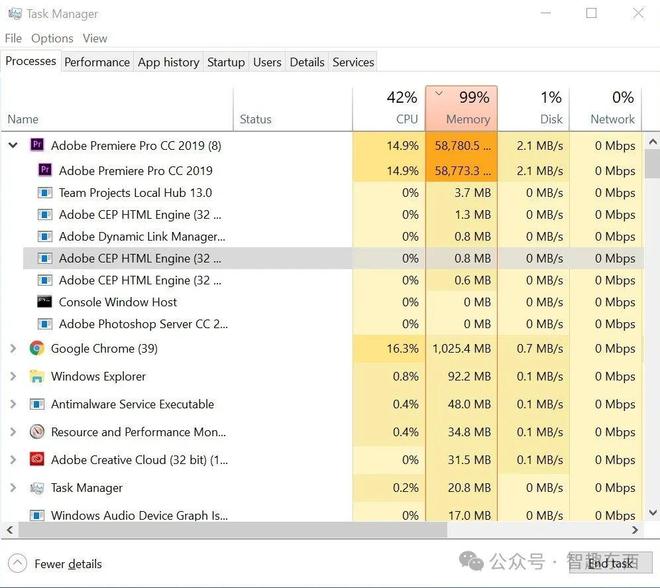Click the End task button
The width and height of the screenshot is (660, 588).
point(610,563)
